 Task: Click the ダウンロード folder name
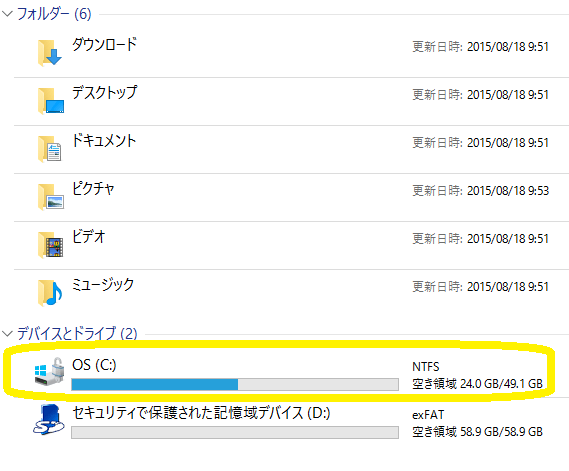tap(105, 45)
